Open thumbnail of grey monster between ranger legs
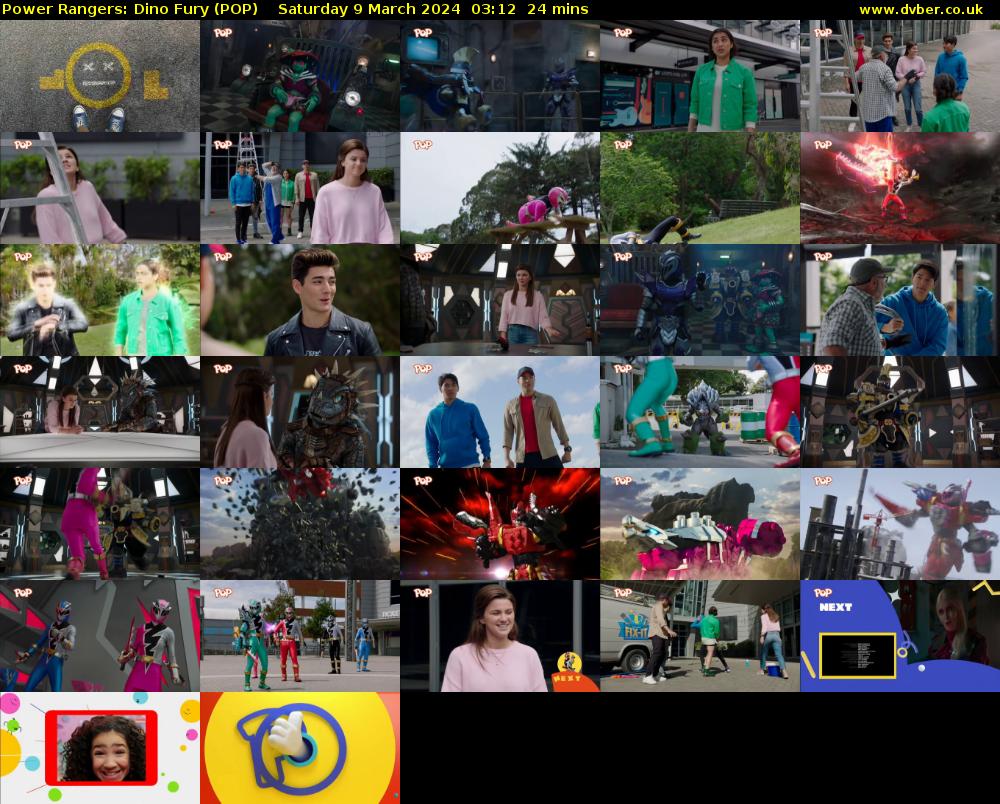Viewport: 1000px width, 804px height. tap(700, 412)
